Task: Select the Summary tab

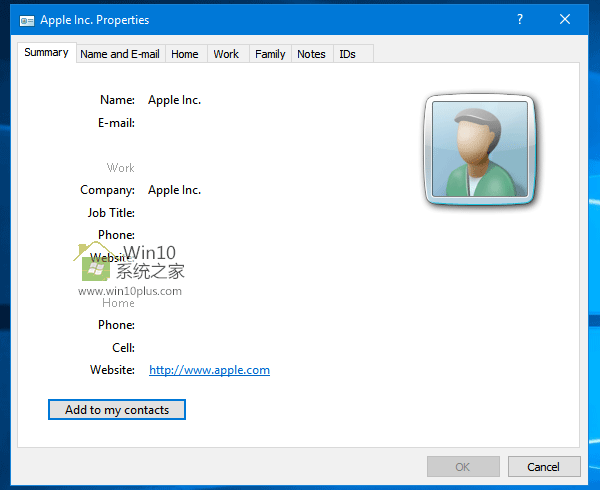Action: click(46, 52)
